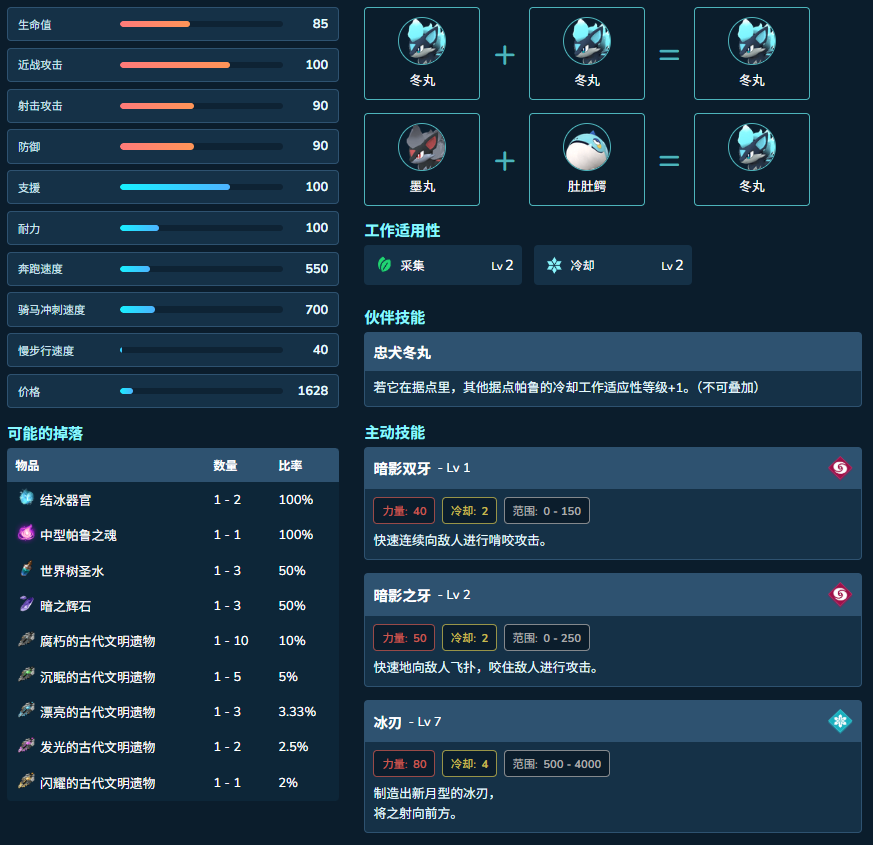Click the 漂亮的古代文明遗物 item icon
The width and height of the screenshot is (873, 845).
pos(26,710)
